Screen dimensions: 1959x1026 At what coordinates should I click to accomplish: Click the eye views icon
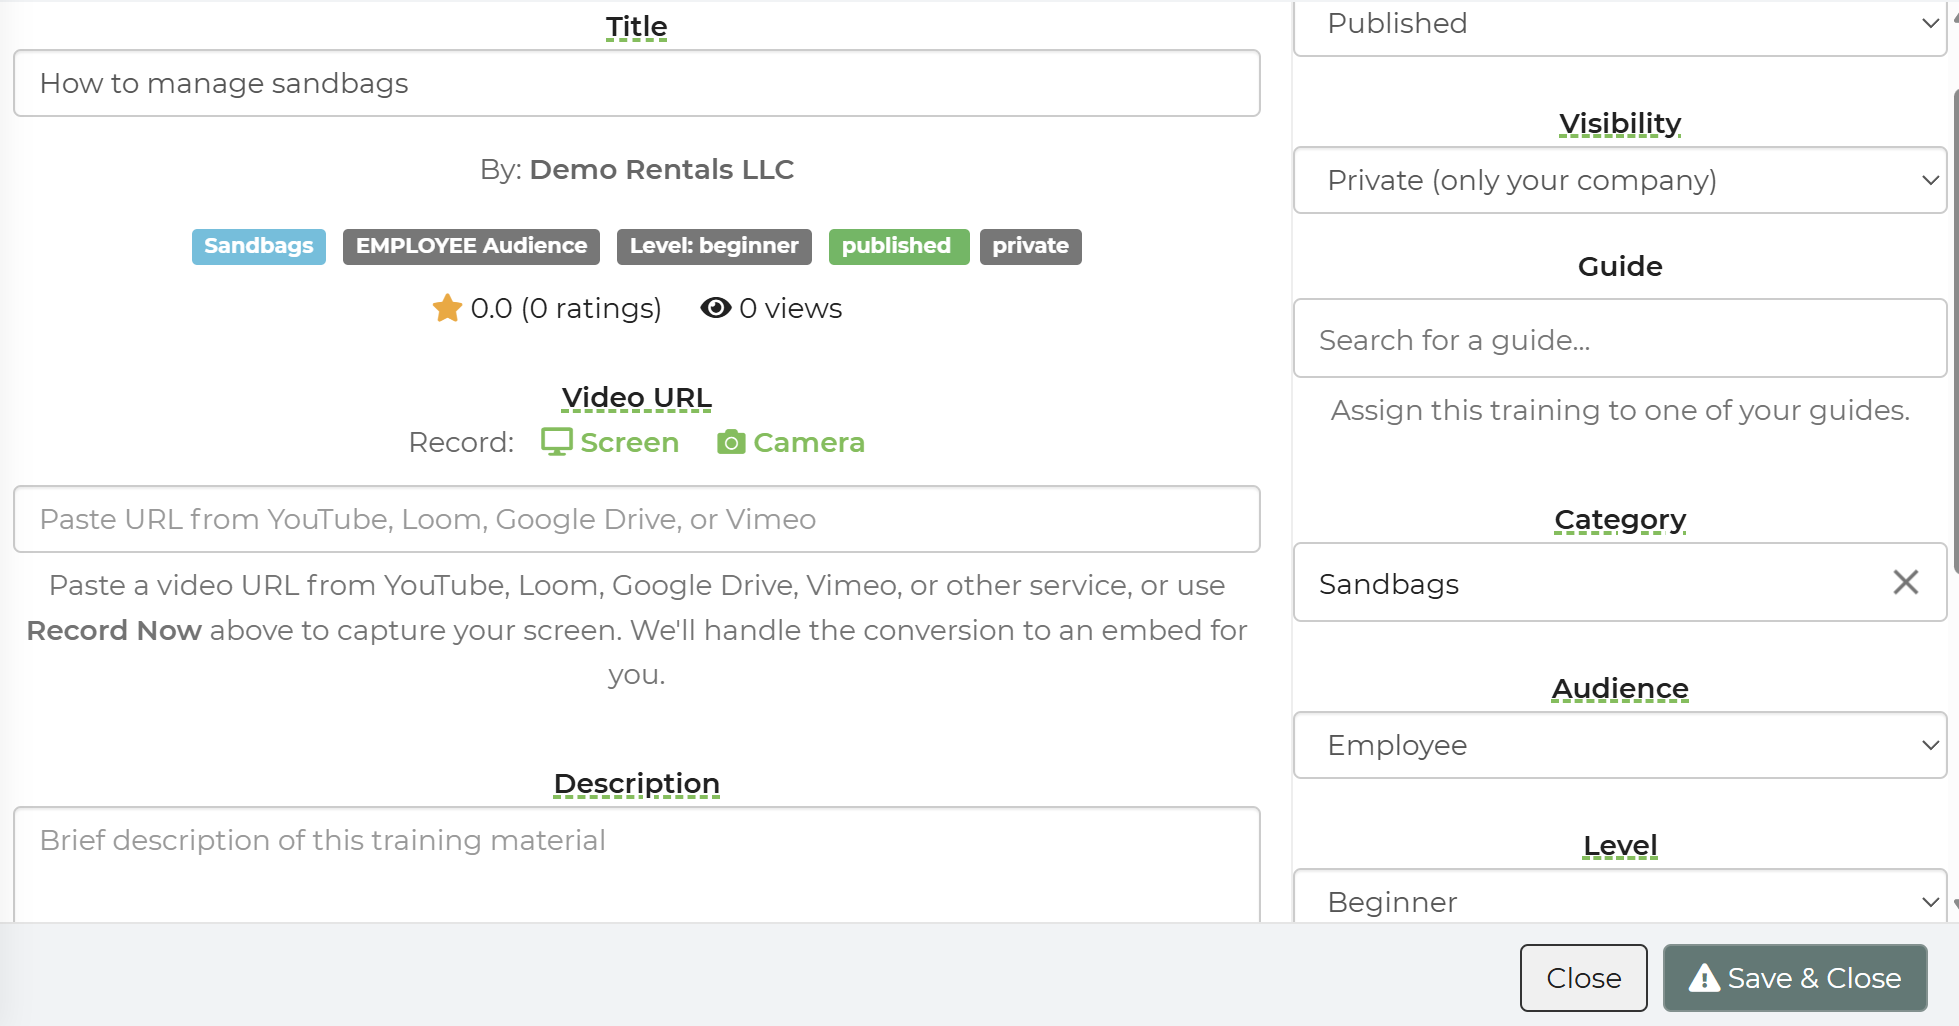pyautogui.click(x=715, y=308)
